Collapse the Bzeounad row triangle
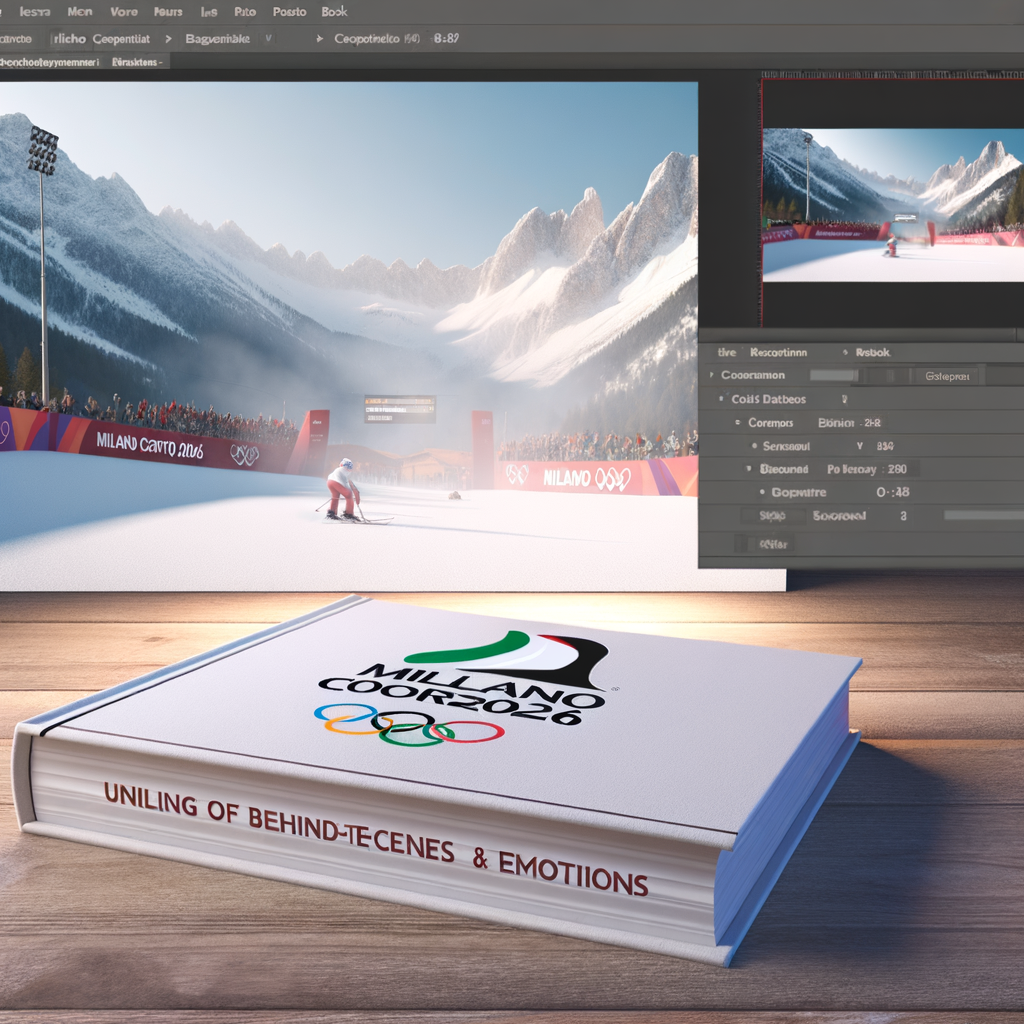1024x1024 pixels. click(748, 469)
